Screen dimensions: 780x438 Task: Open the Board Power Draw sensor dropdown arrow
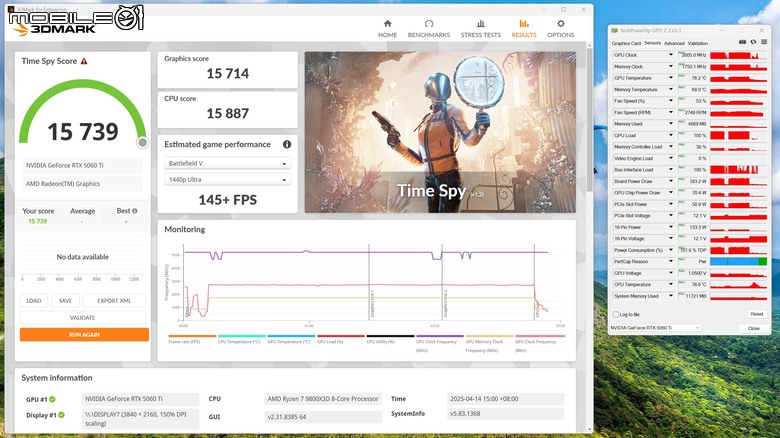[x=671, y=181]
